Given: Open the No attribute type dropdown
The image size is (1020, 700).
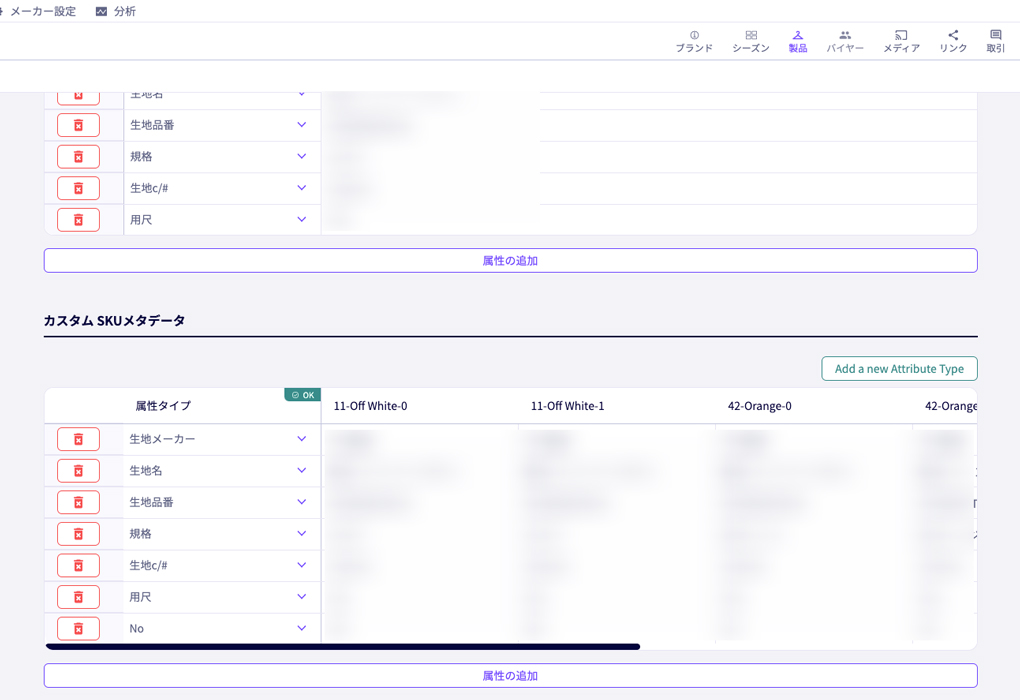Looking at the screenshot, I should [302, 628].
